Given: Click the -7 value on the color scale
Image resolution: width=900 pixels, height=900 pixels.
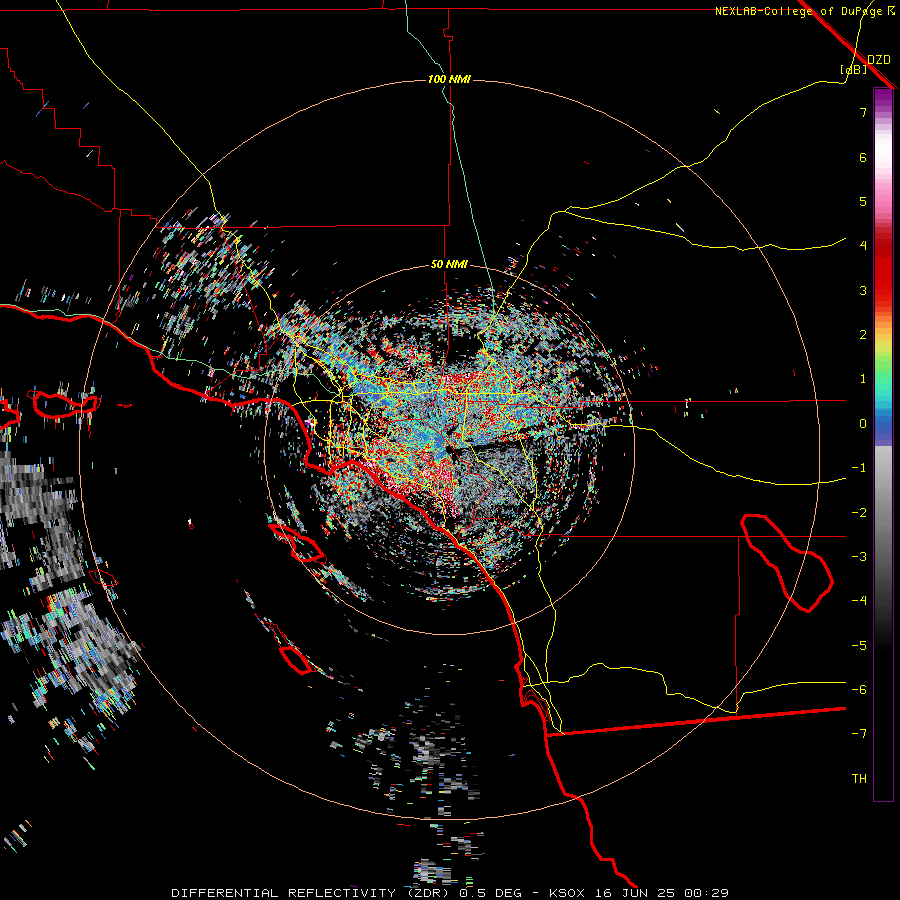Looking at the screenshot, I should (x=859, y=734).
